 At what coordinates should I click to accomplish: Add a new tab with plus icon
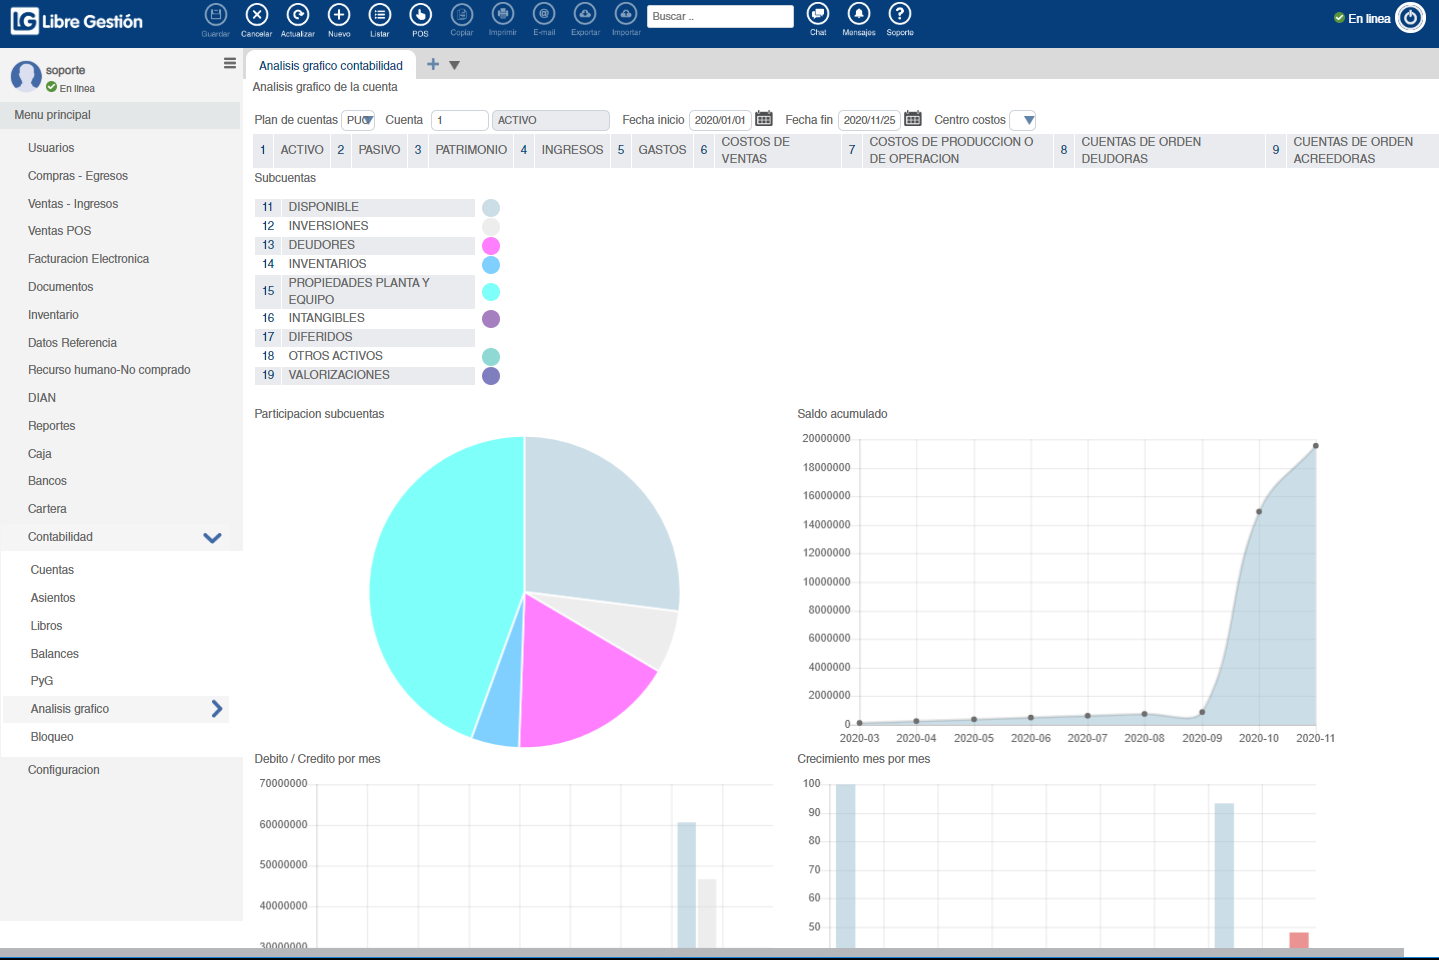tap(433, 64)
